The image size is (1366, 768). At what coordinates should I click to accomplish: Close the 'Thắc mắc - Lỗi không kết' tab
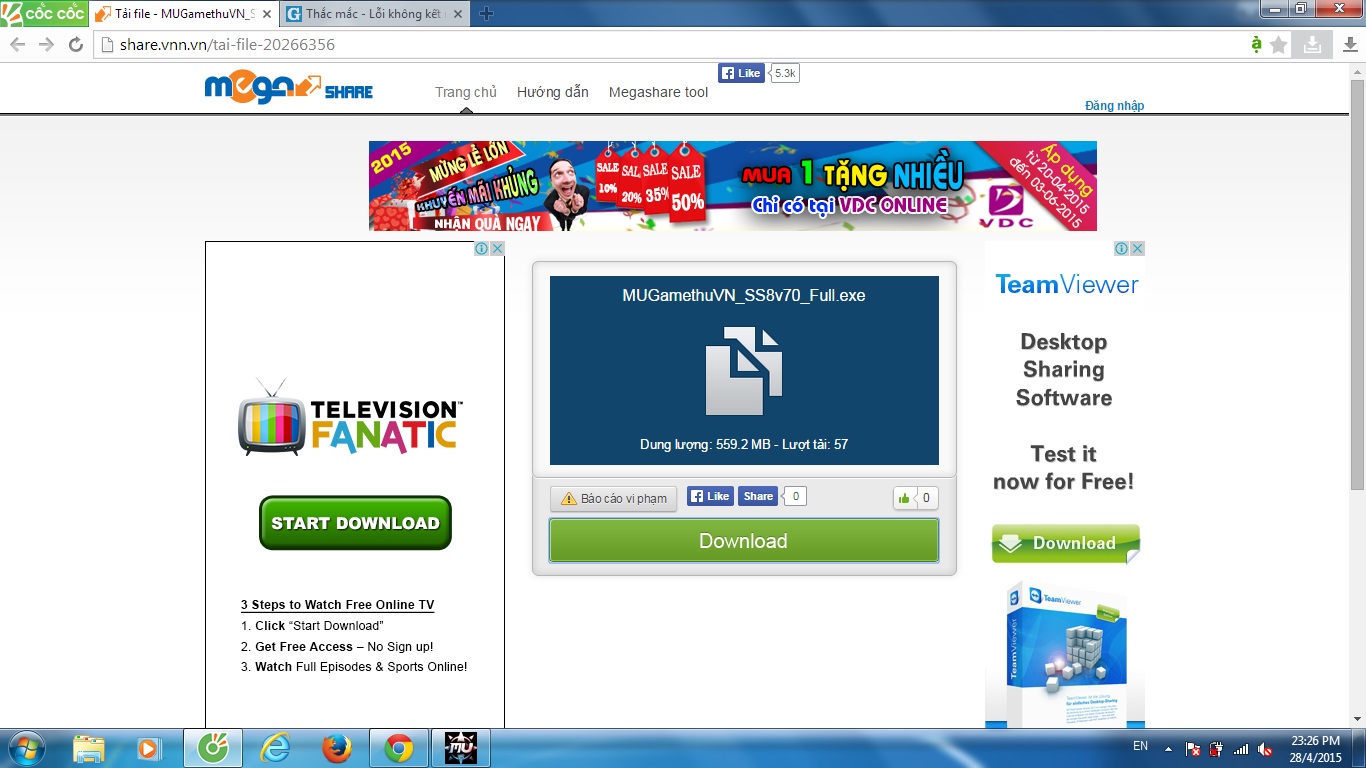pos(459,14)
